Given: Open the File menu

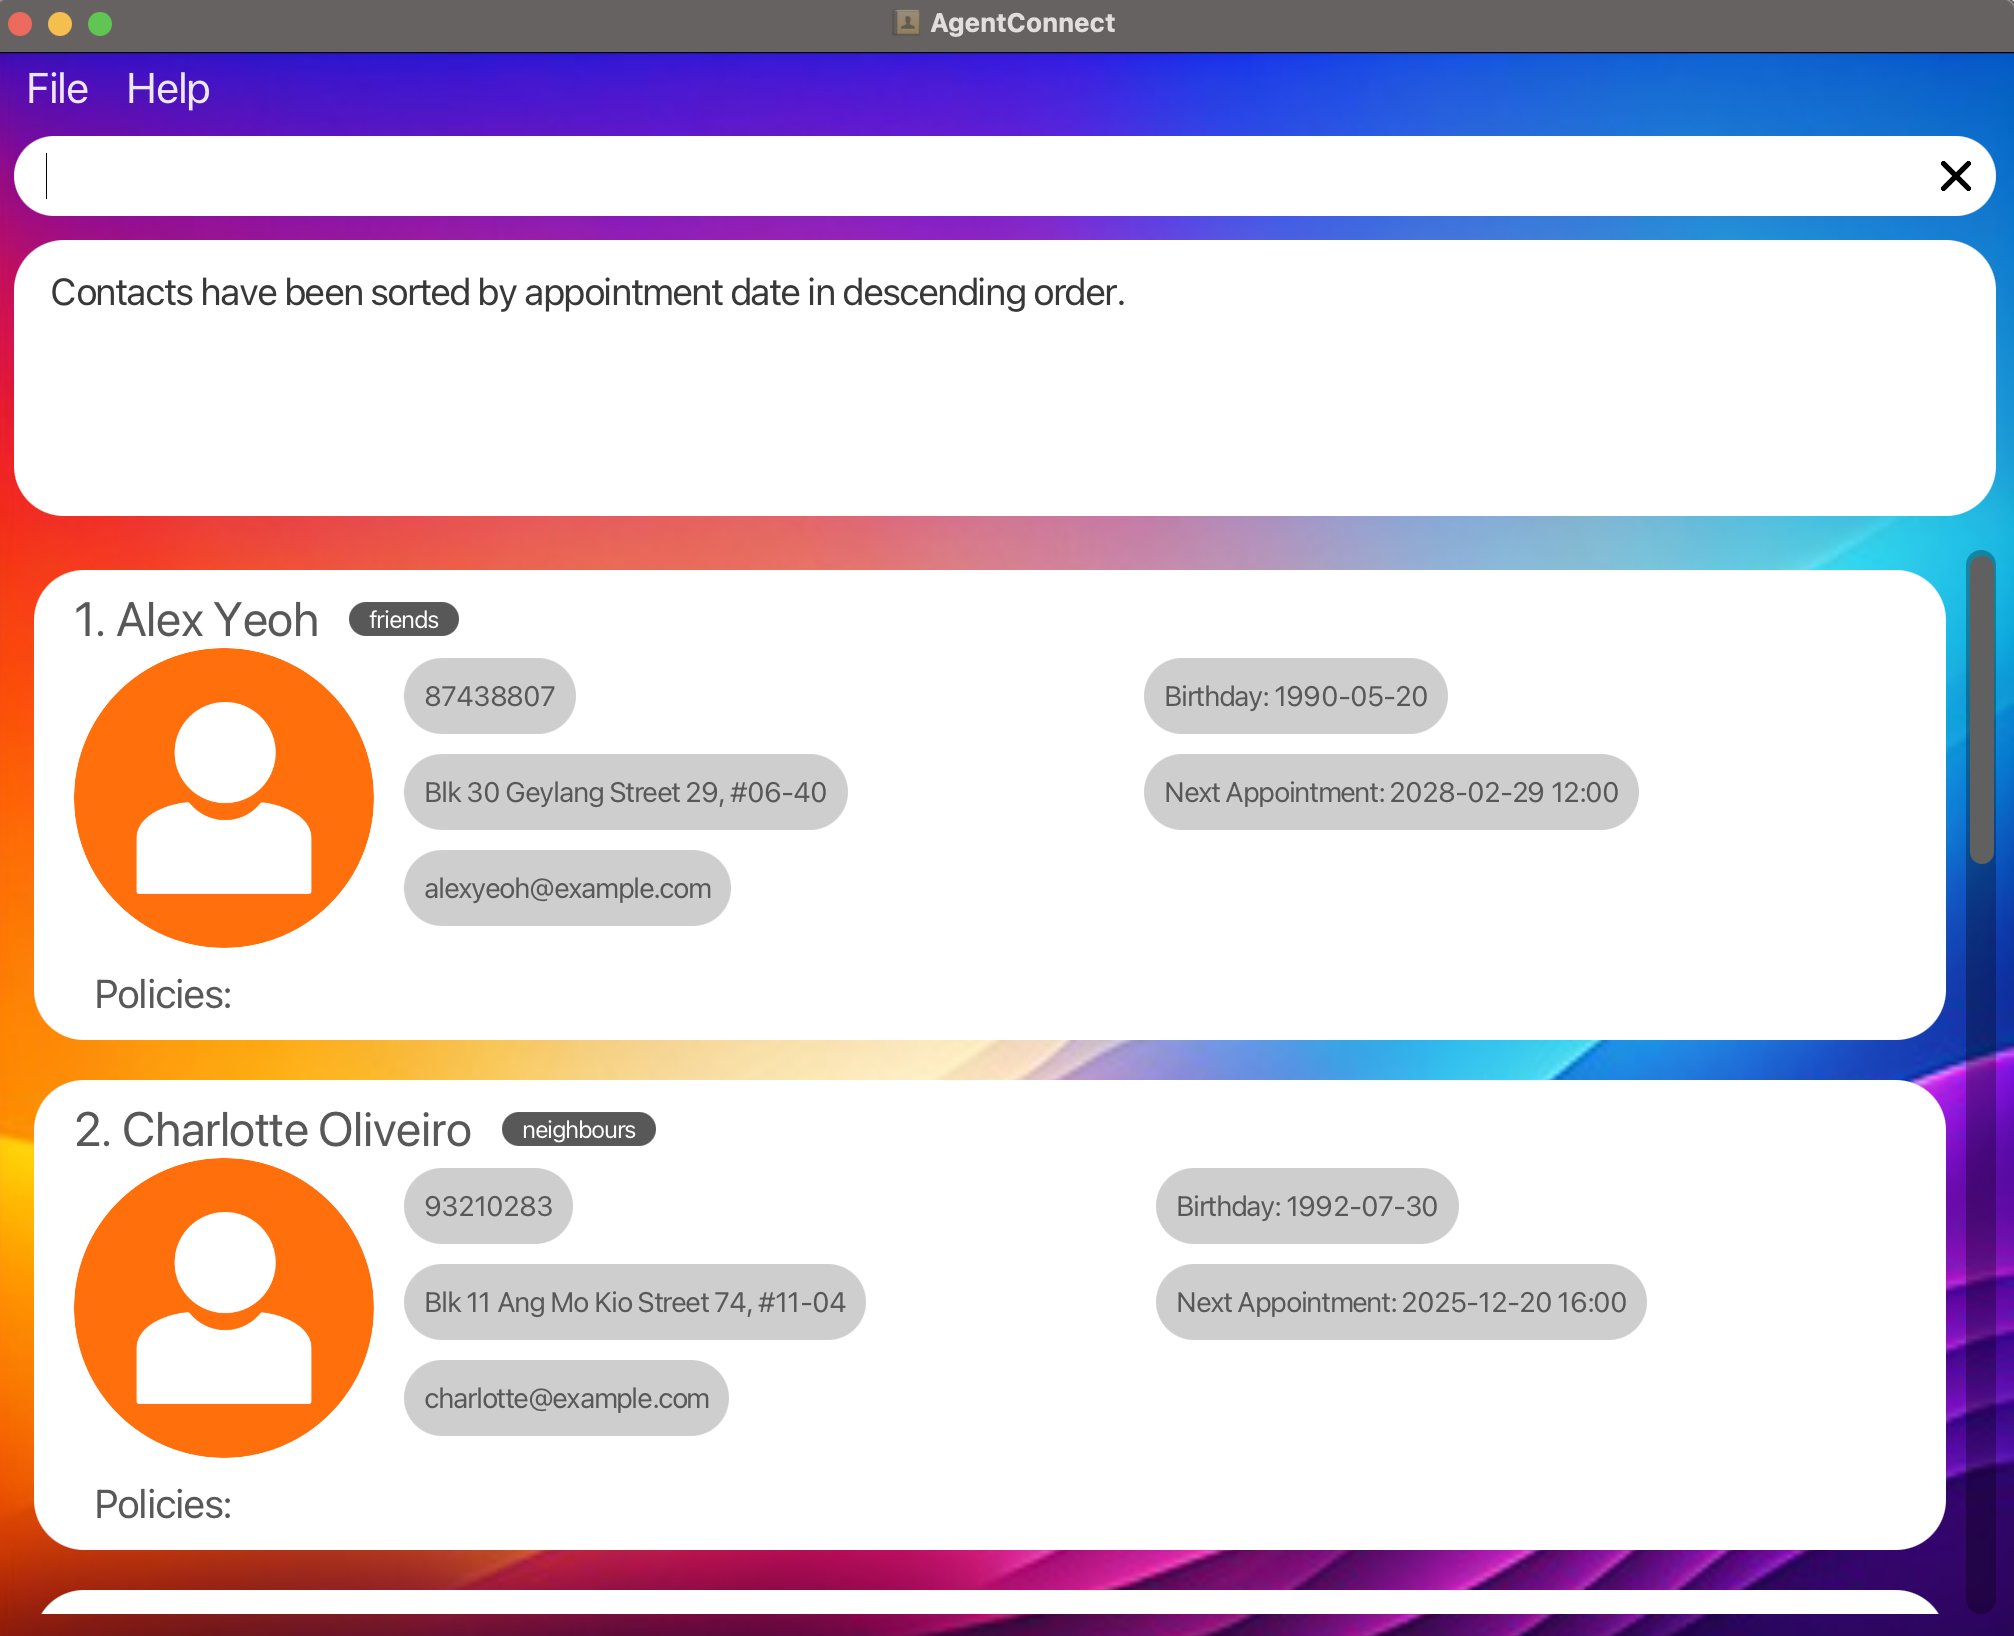Looking at the screenshot, I should 57,89.
